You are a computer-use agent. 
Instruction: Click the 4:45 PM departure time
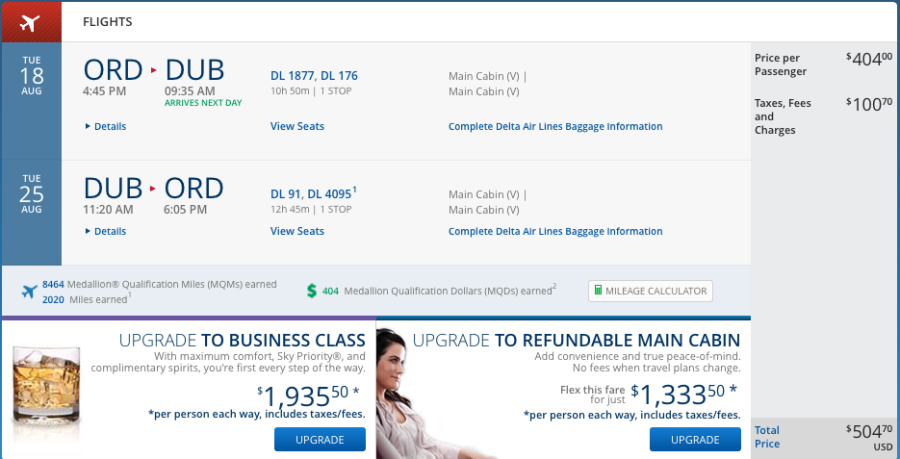point(105,91)
